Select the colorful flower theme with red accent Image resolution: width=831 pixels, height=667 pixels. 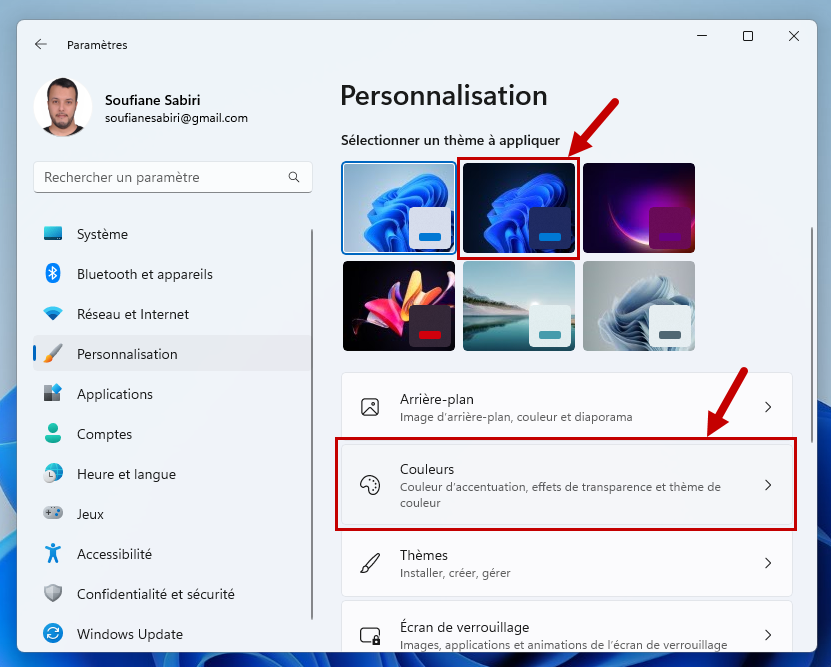(399, 306)
